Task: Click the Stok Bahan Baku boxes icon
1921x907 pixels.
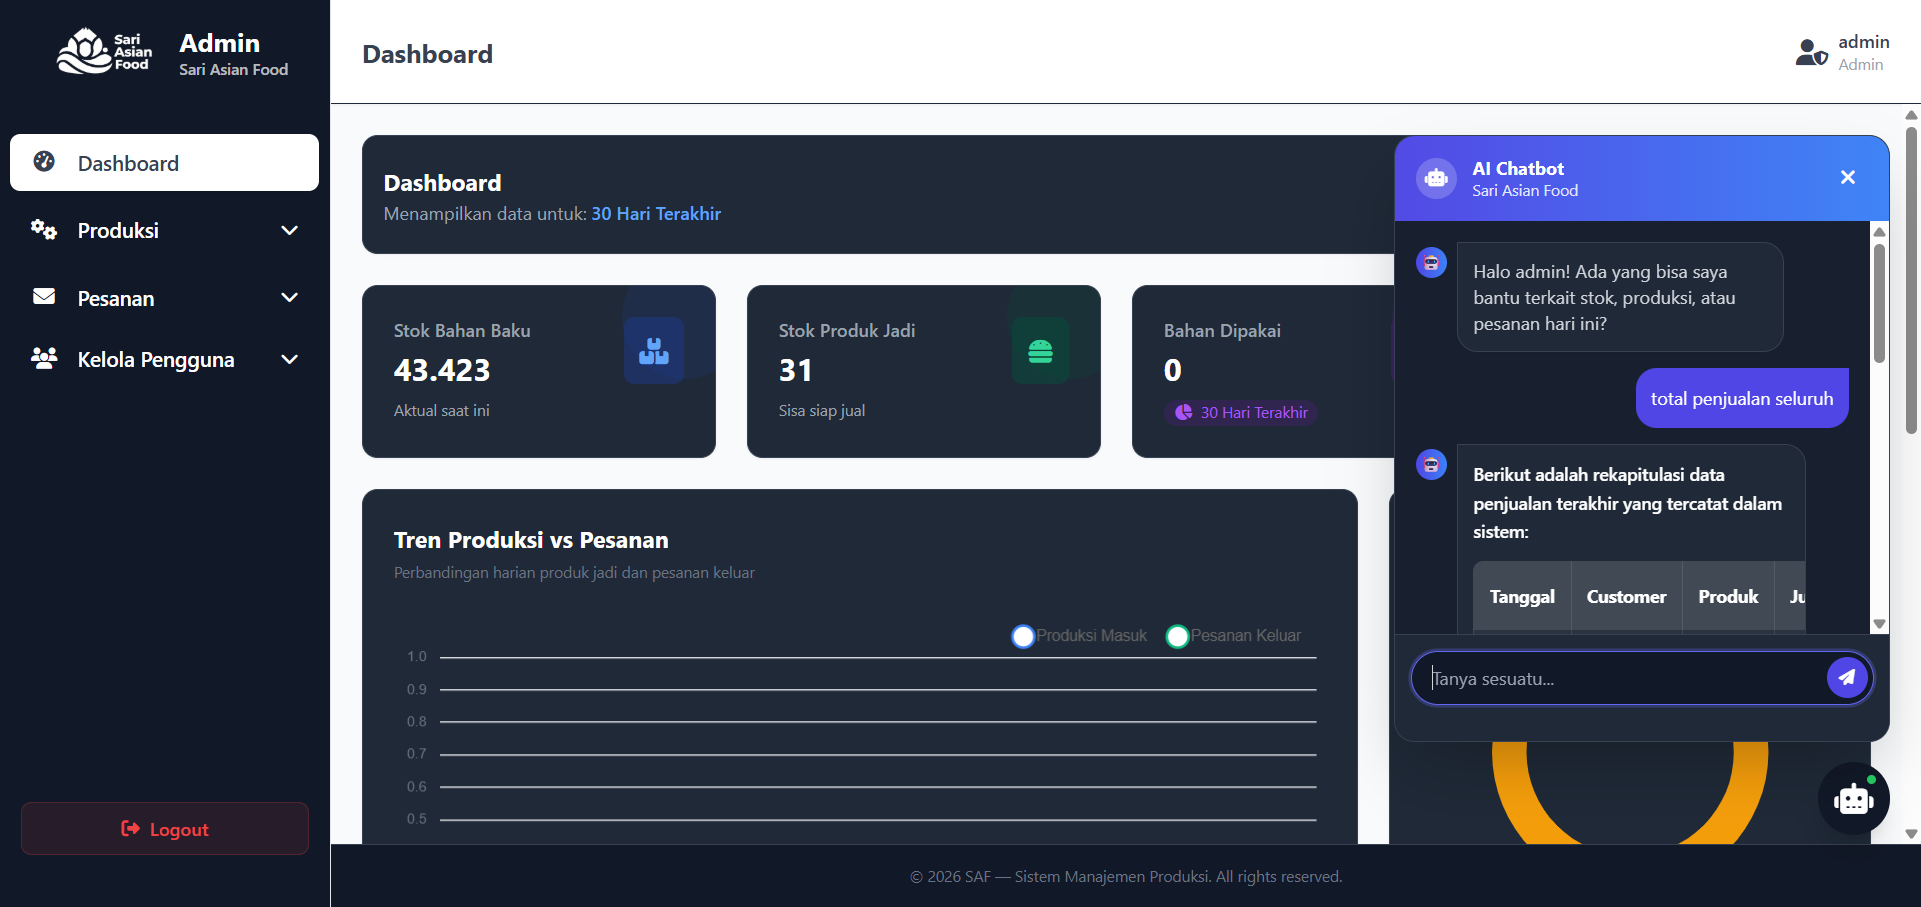Action: tap(654, 351)
